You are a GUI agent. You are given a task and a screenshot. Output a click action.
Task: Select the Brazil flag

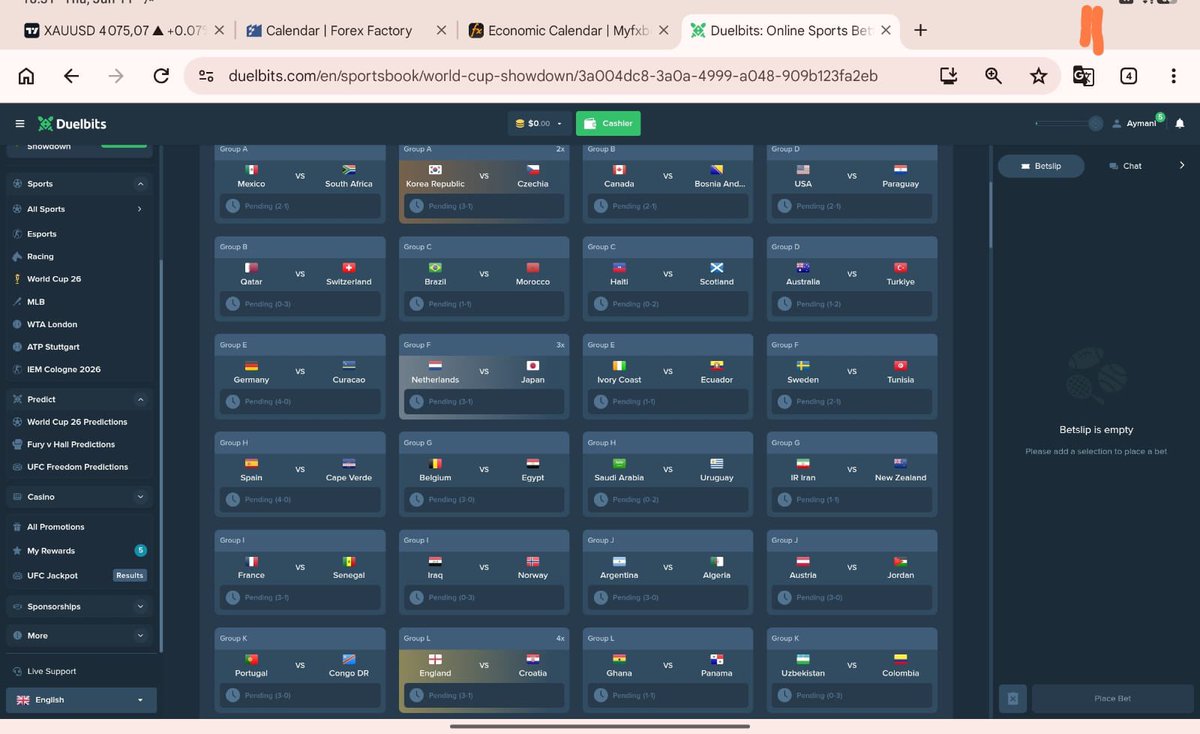435,268
